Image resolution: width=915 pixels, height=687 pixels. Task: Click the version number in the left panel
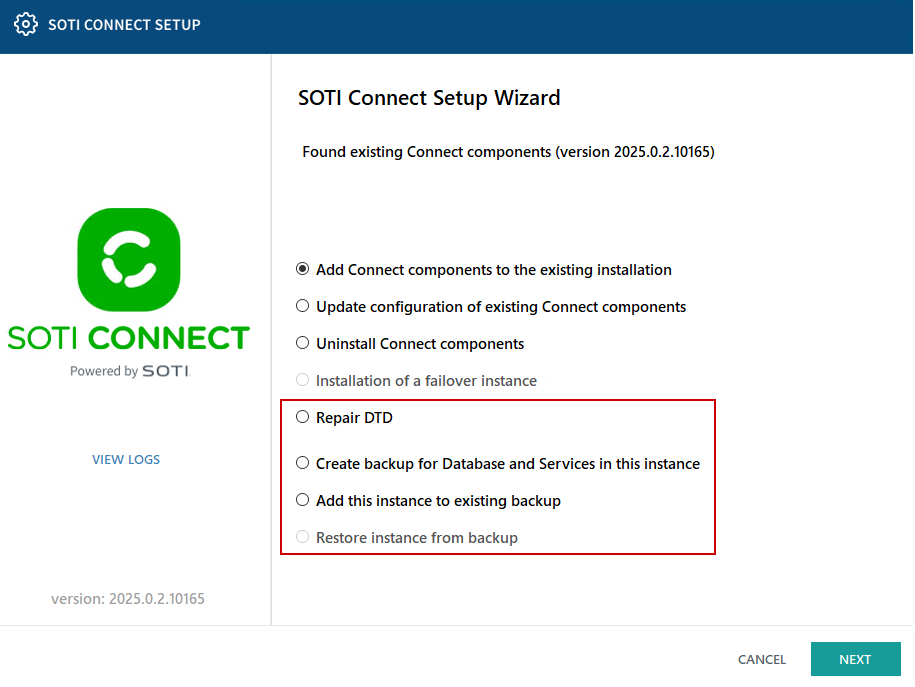127,598
